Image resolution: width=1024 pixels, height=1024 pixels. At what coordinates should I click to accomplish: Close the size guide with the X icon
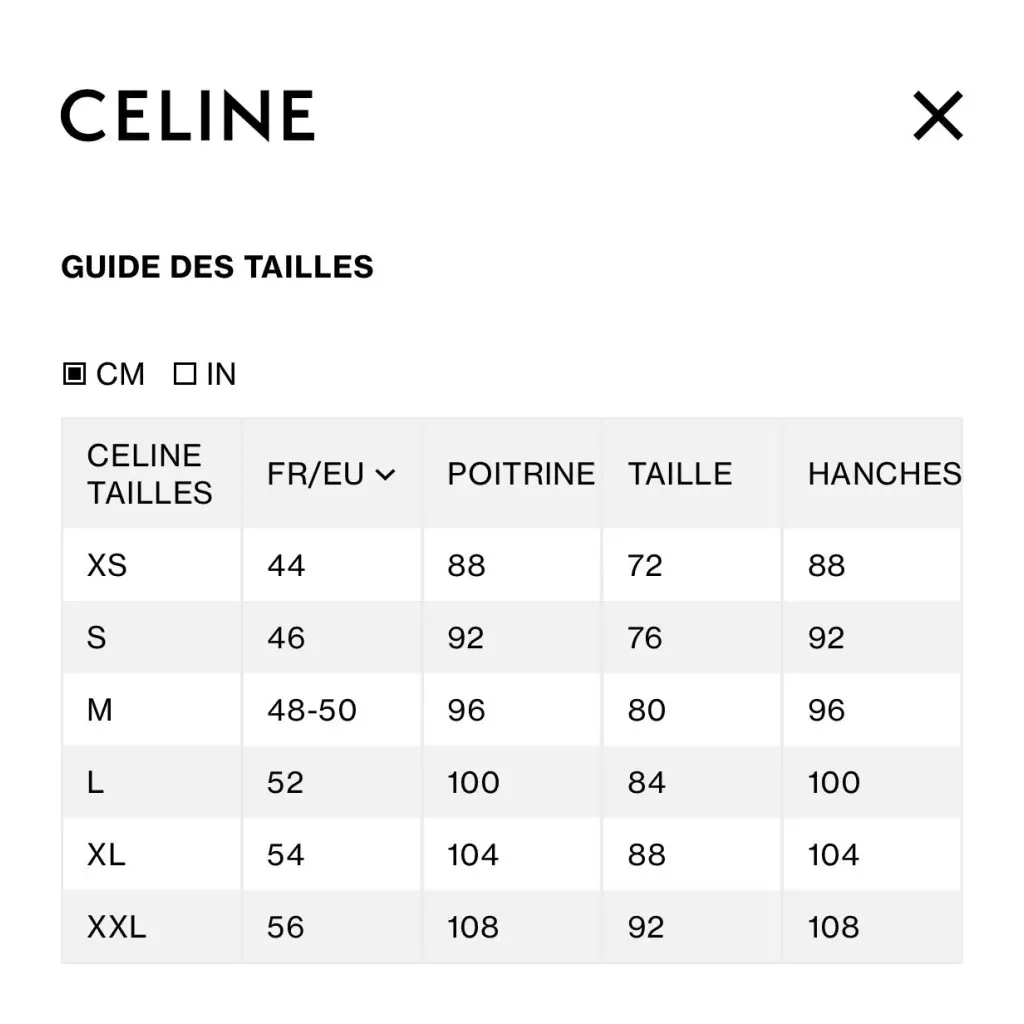point(937,116)
